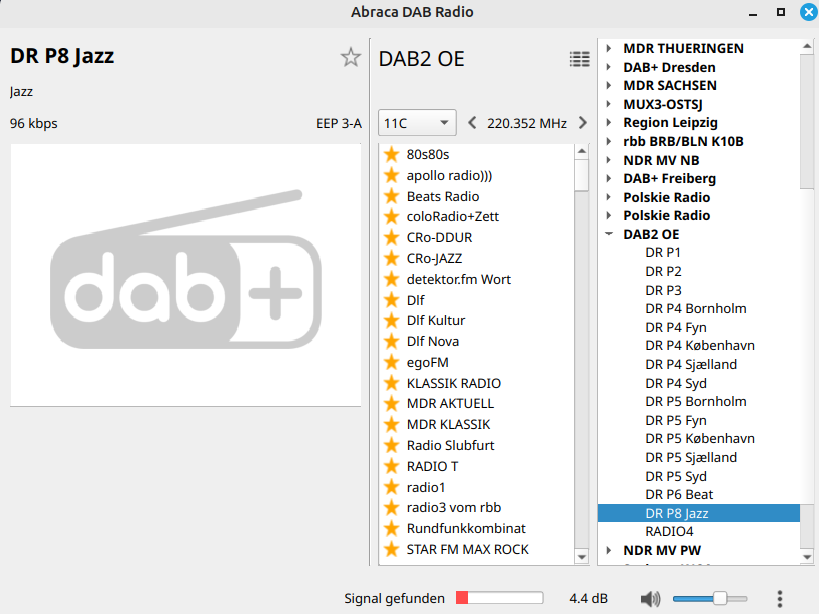Expand the MDR THUERINGEN ensemble
This screenshot has width=819, height=614.
coord(609,48)
